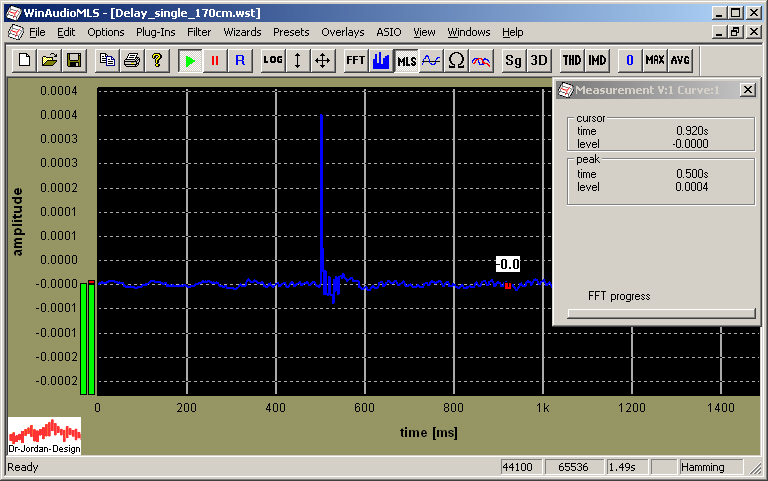Screen dimensions: 768x481
Task: Start measurement with the green play button
Action: (190, 60)
